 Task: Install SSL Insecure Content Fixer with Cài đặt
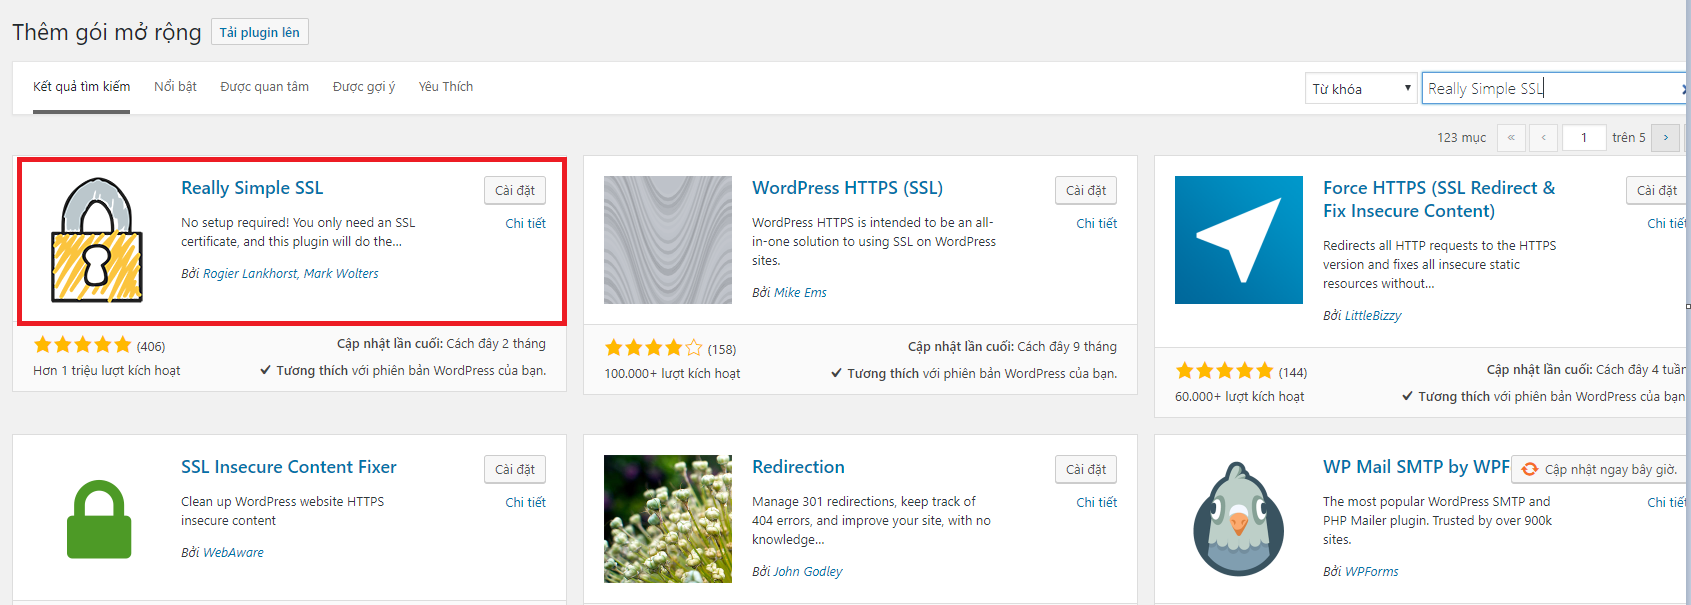[515, 469]
